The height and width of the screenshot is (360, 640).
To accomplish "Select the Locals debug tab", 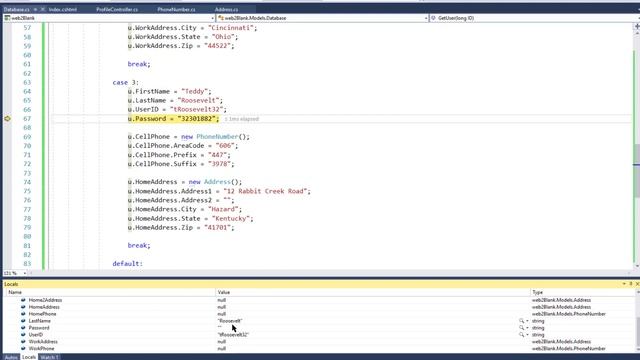I will point(29,357).
